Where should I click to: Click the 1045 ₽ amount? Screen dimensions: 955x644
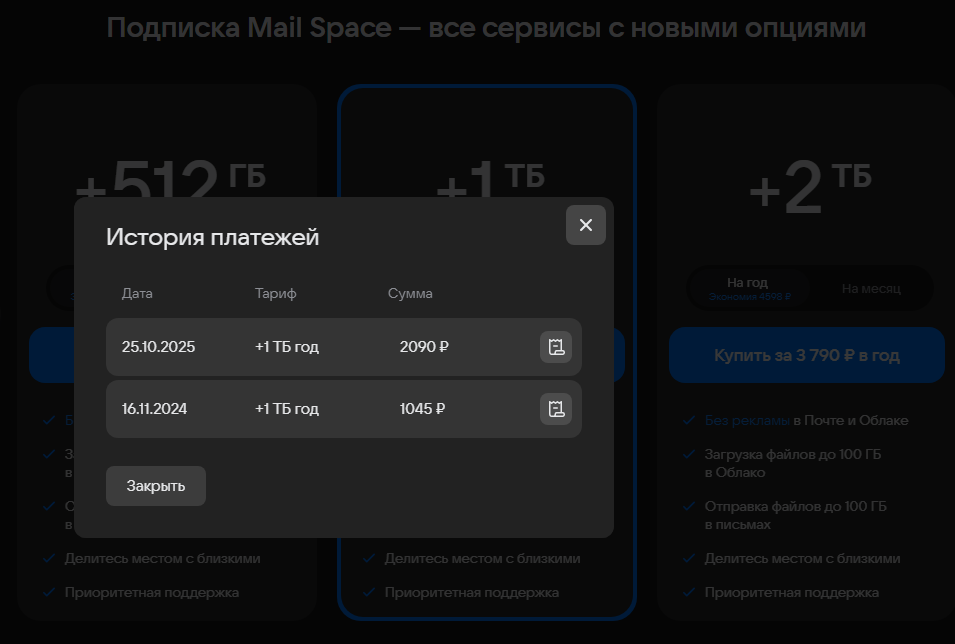pyautogui.click(x=422, y=409)
